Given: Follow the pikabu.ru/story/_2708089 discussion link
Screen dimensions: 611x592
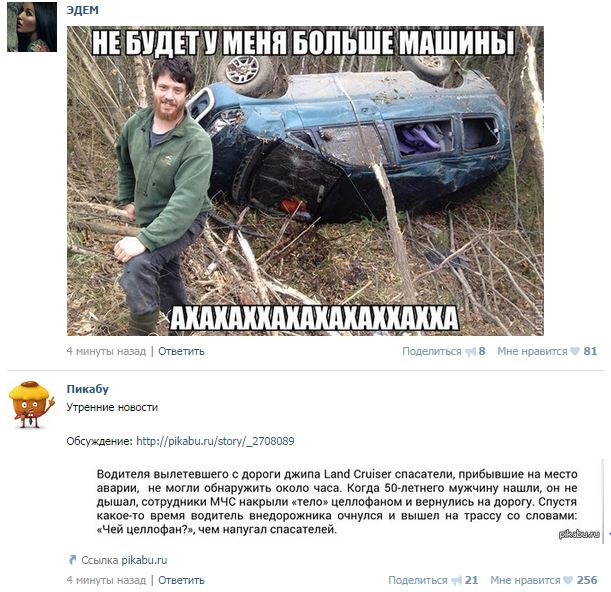Looking at the screenshot, I should [215, 441].
